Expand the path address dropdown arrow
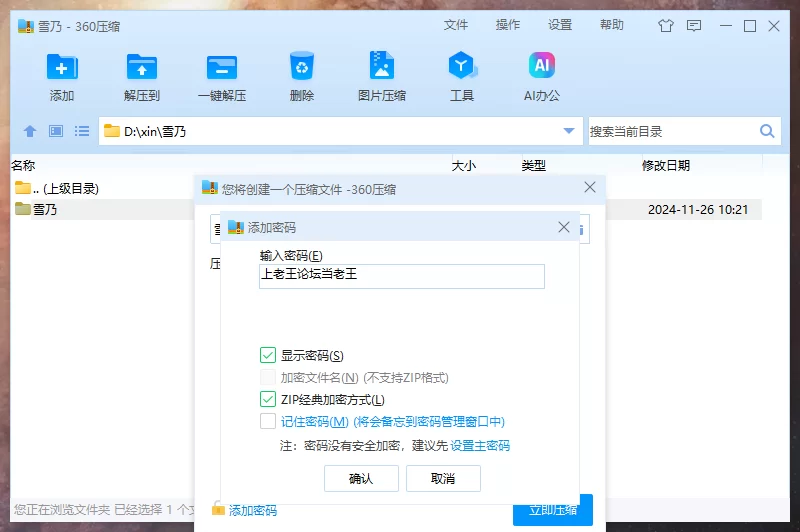Viewport: 800px width, 532px height. pos(569,131)
